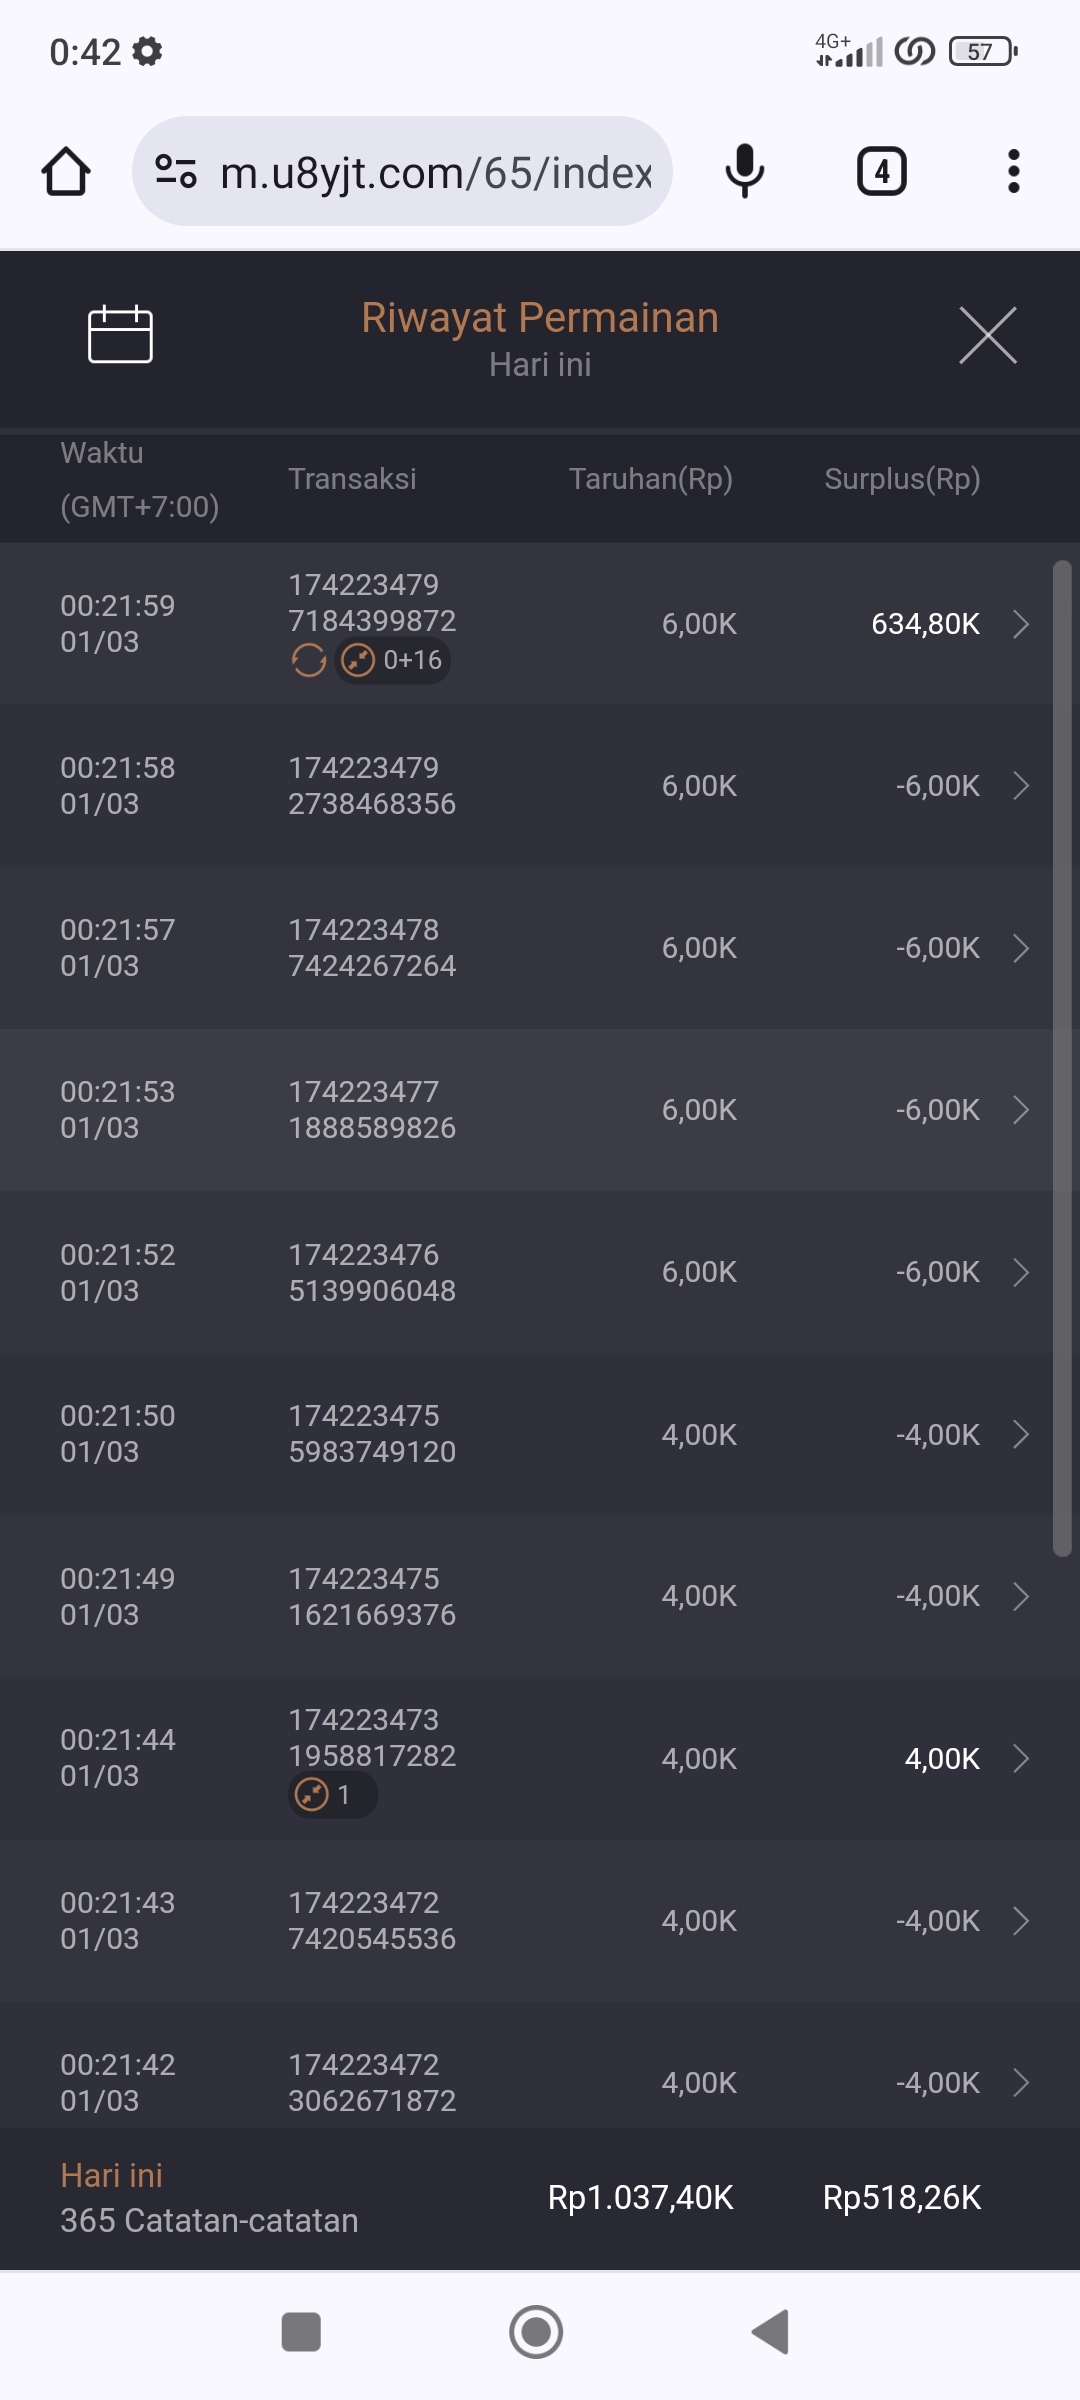Open the browser tab switcher showing 4

point(881,172)
